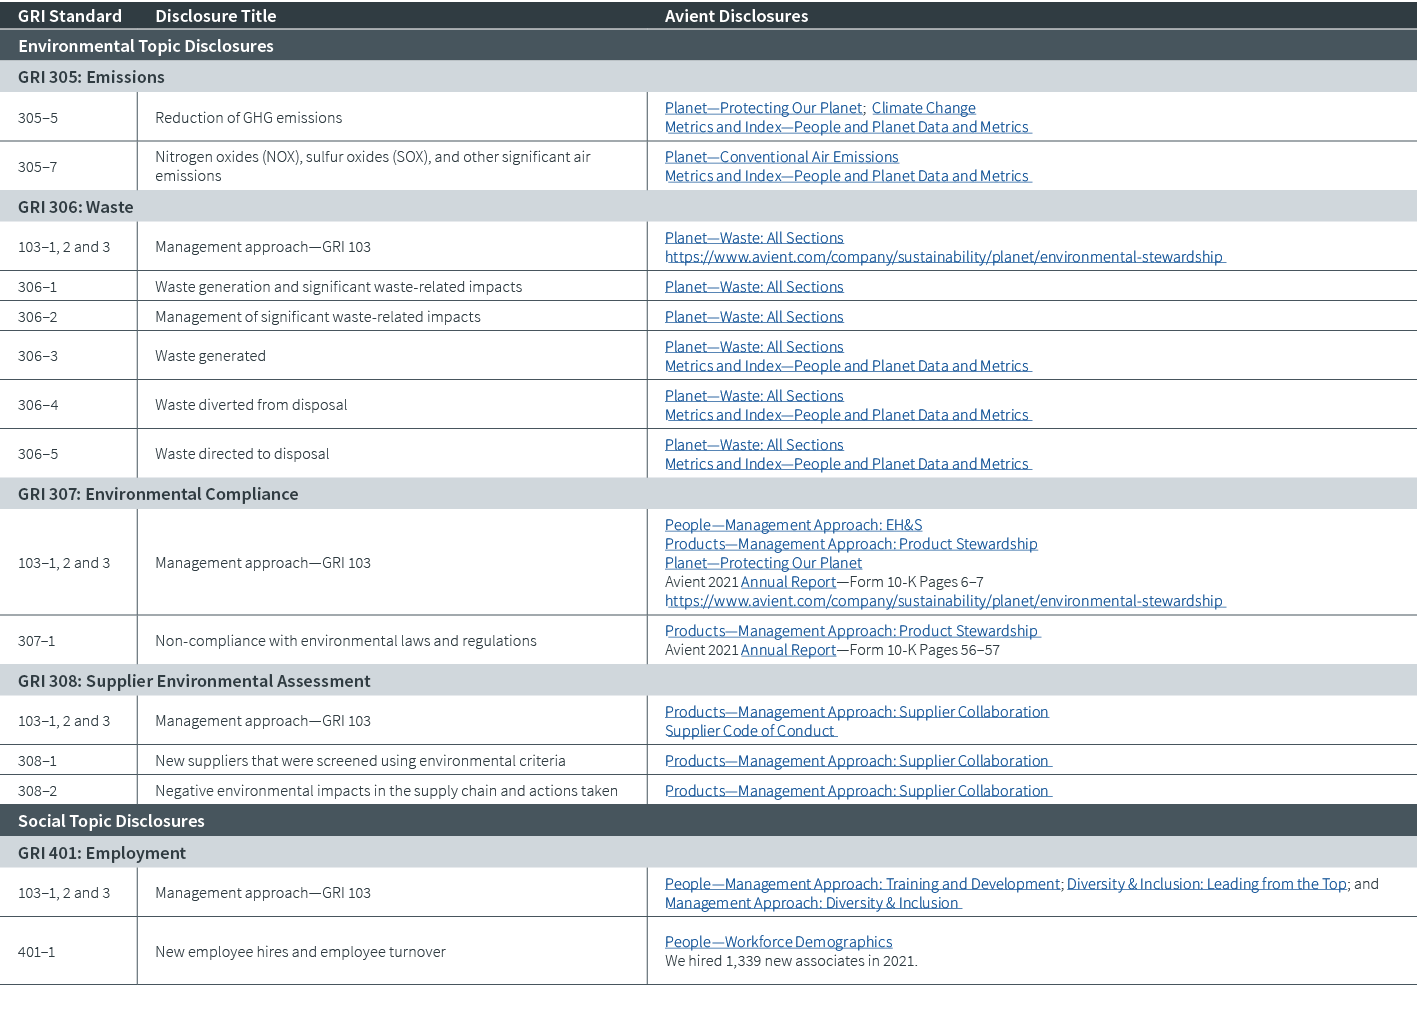
Task: Open Planet—Waste: All Sections for waste generated
Action: (754, 346)
